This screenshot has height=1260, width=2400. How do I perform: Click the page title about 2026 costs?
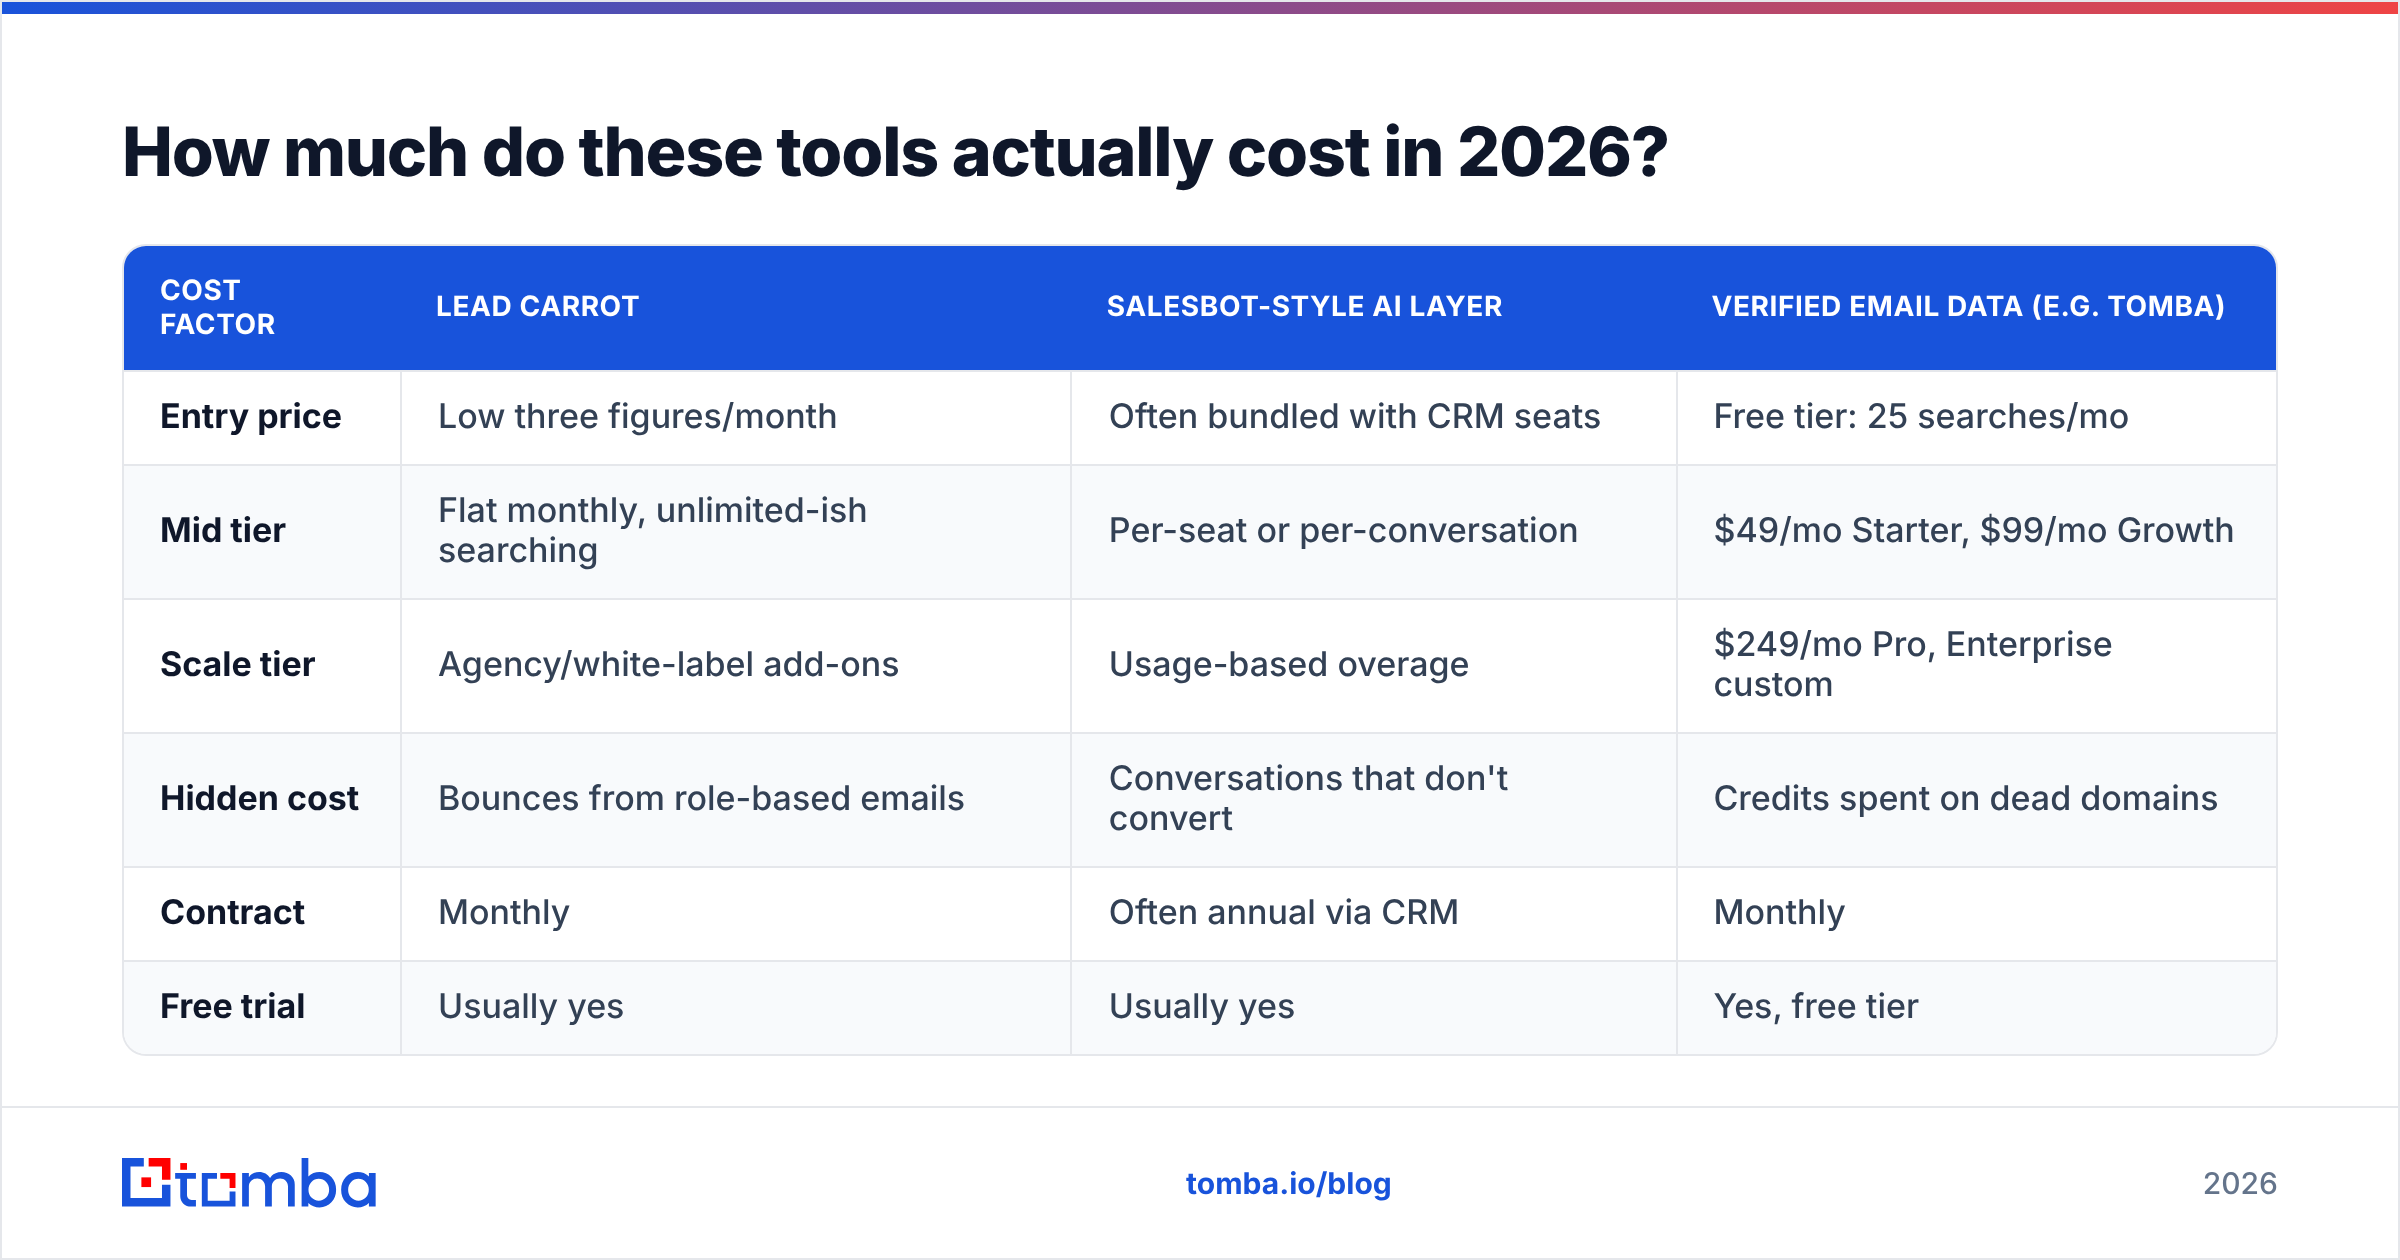point(895,154)
